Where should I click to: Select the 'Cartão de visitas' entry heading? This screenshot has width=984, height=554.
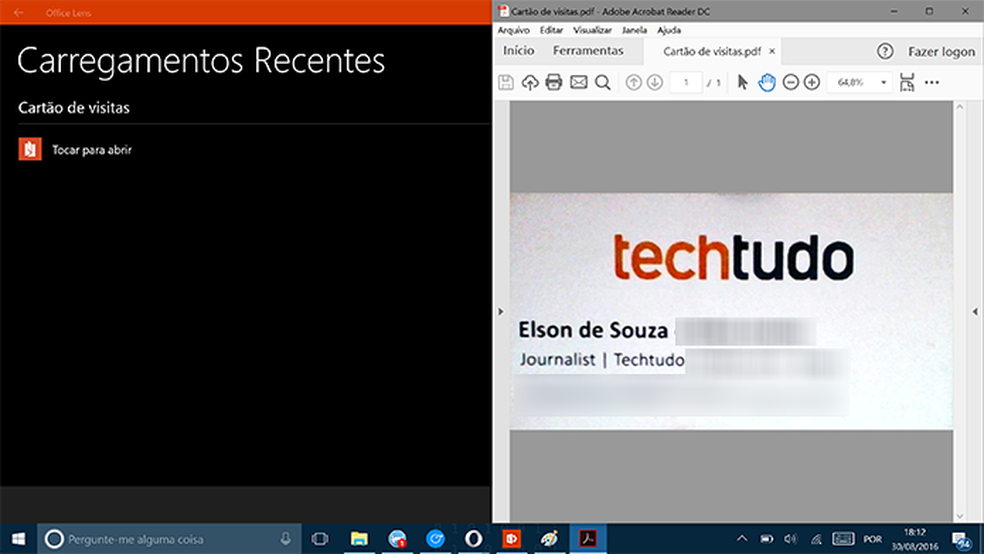[x=74, y=108]
